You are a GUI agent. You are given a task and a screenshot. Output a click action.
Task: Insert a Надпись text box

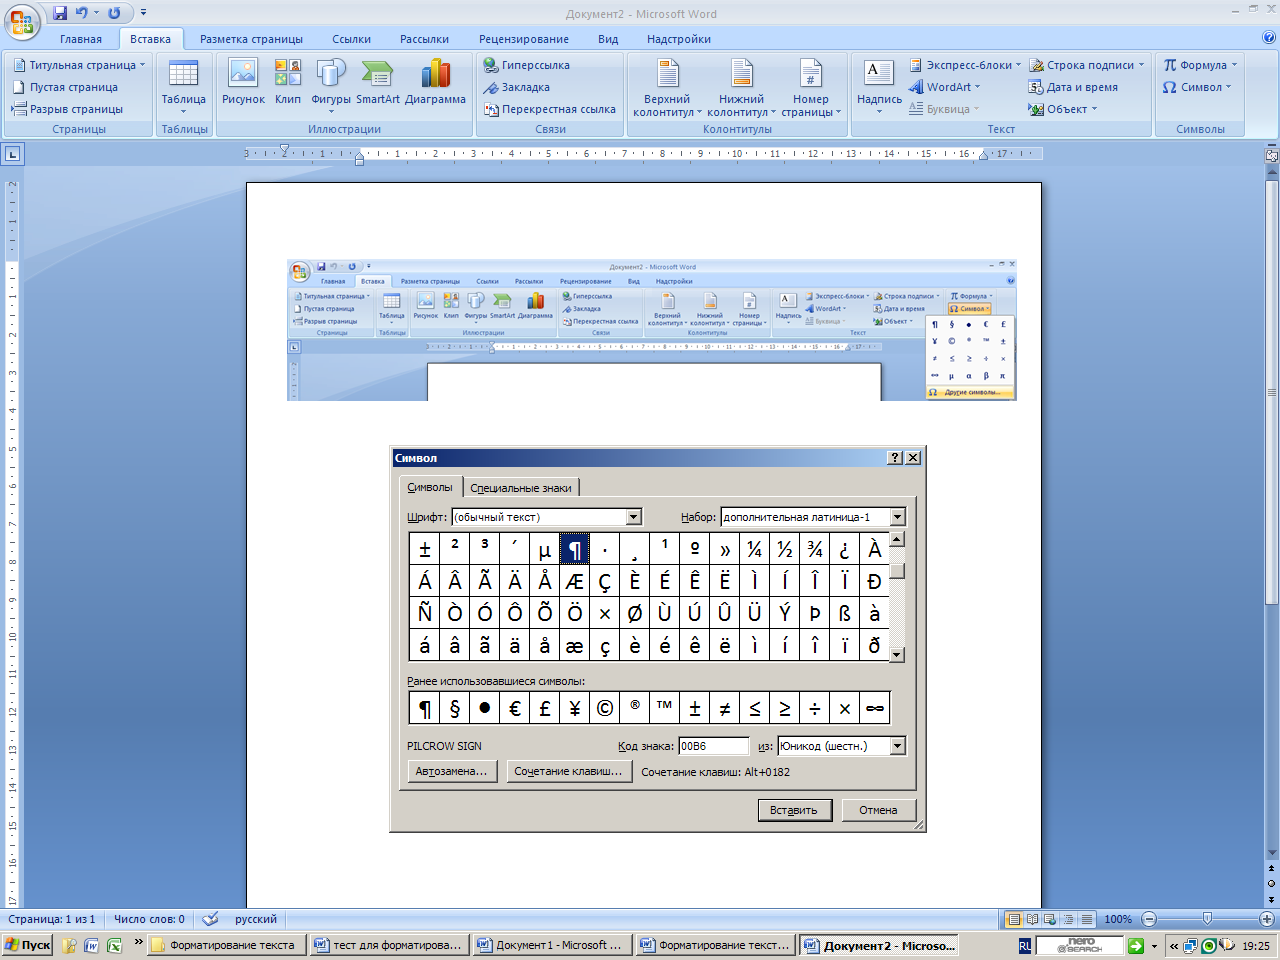point(879,87)
